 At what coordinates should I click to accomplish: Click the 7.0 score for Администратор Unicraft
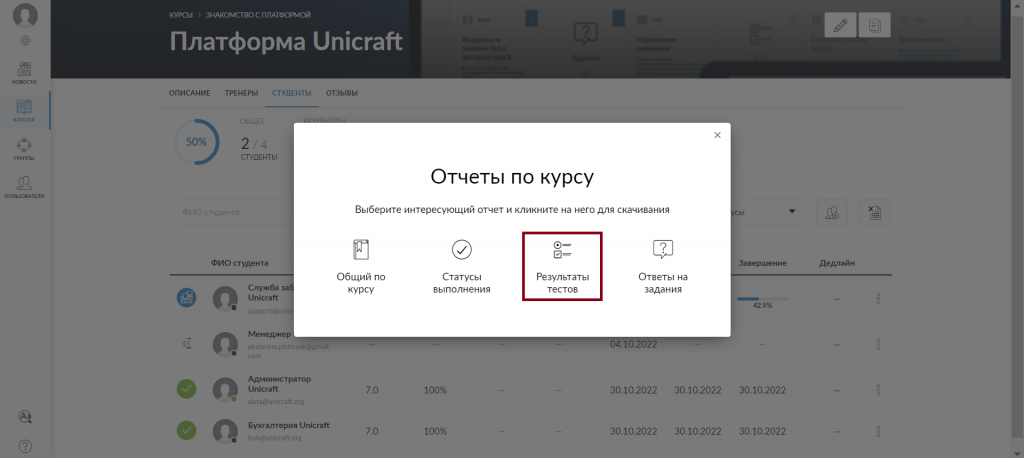(x=372, y=391)
